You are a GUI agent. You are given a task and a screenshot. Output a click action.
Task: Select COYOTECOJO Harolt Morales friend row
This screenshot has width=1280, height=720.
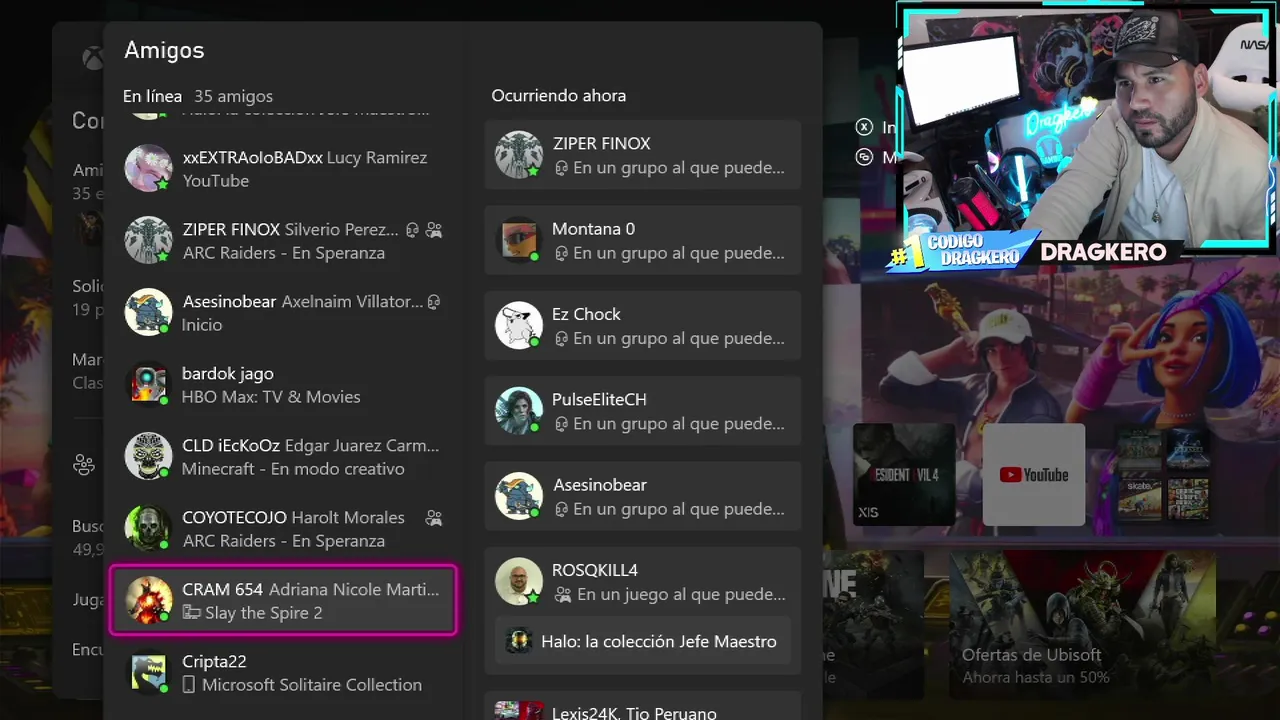(x=283, y=529)
